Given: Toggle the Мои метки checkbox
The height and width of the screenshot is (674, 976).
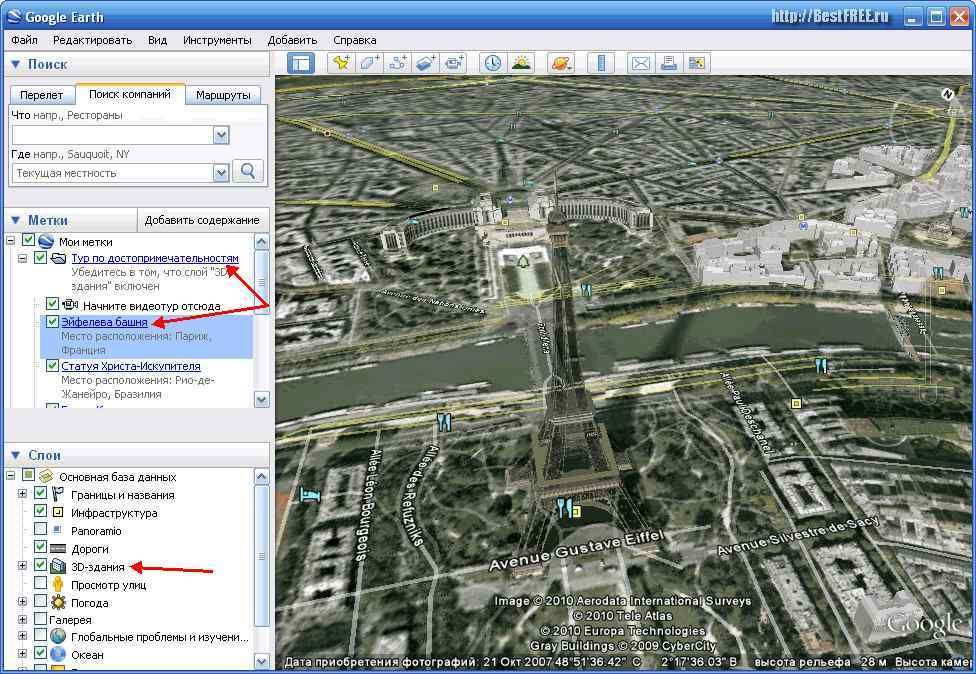Looking at the screenshot, I should pos(29,240).
